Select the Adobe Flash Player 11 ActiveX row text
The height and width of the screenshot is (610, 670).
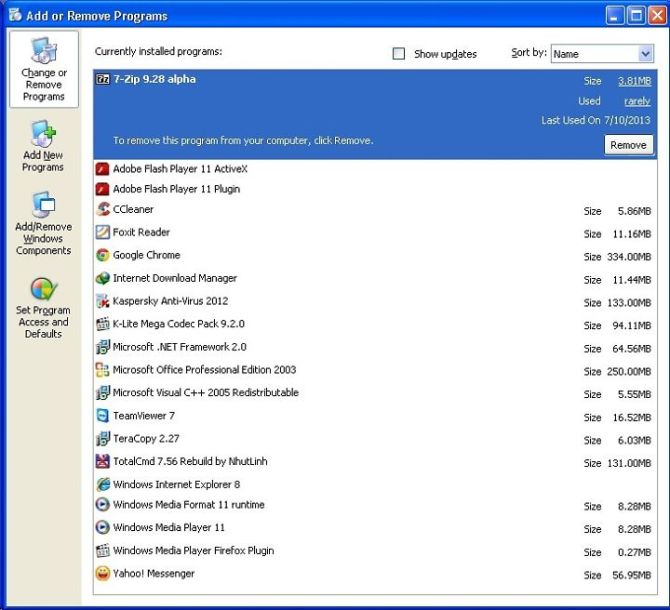[x=180, y=169]
